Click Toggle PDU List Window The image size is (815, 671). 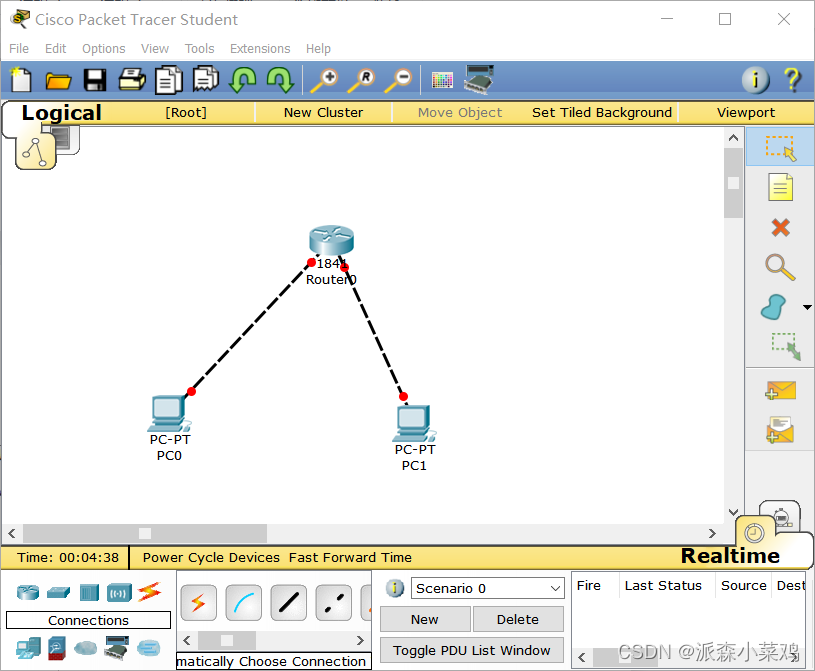click(471, 650)
